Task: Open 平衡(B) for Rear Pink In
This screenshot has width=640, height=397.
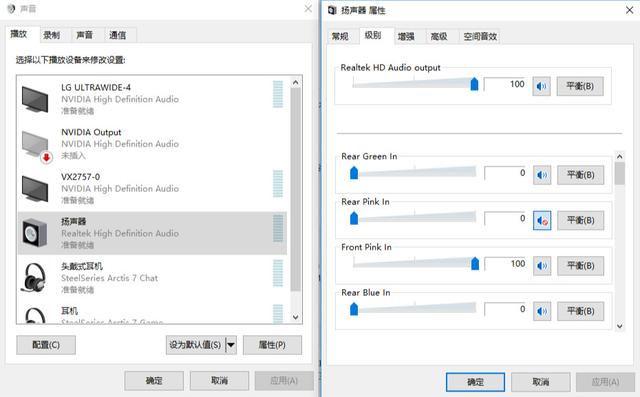Action: point(581,220)
